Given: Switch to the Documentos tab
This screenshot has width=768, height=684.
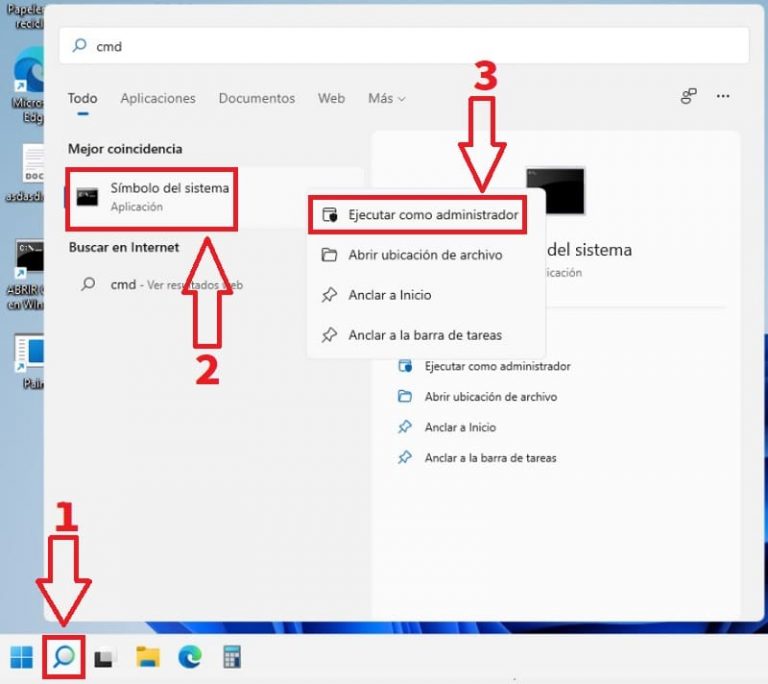Looking at the screenshot, I should pyautogui.click(x=257, y=98).
